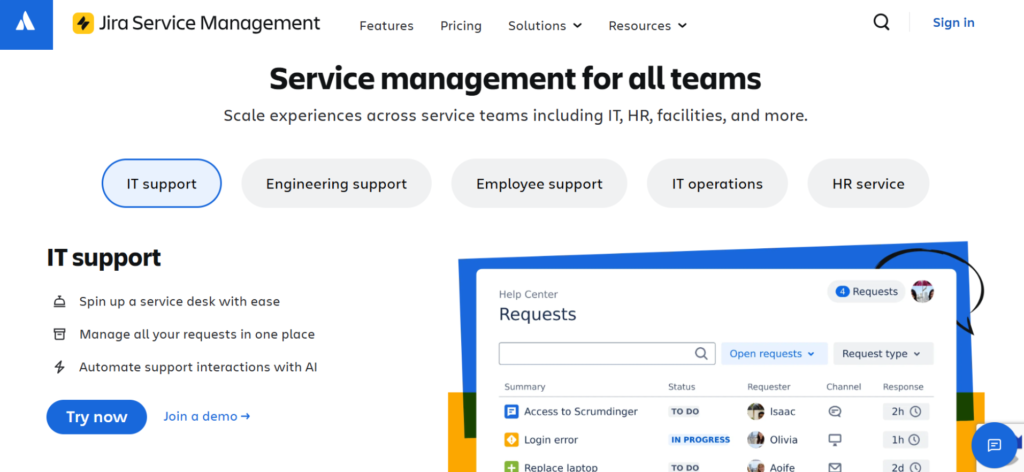This screenshot has width=1024, height=472.
Task: Switch to the IT operations tab
Action: pos(717,183)
